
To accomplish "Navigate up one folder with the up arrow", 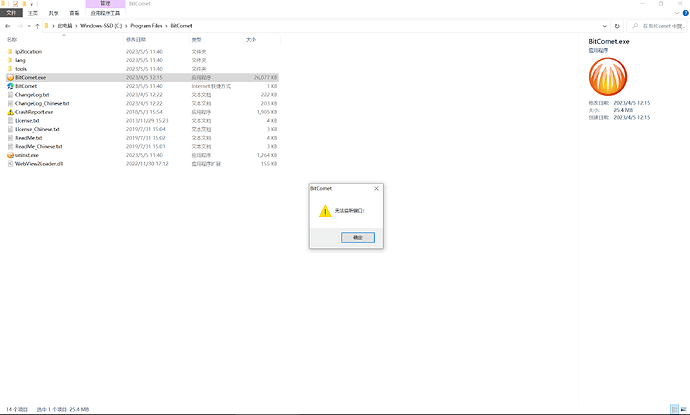I will (x=37, y=26).
